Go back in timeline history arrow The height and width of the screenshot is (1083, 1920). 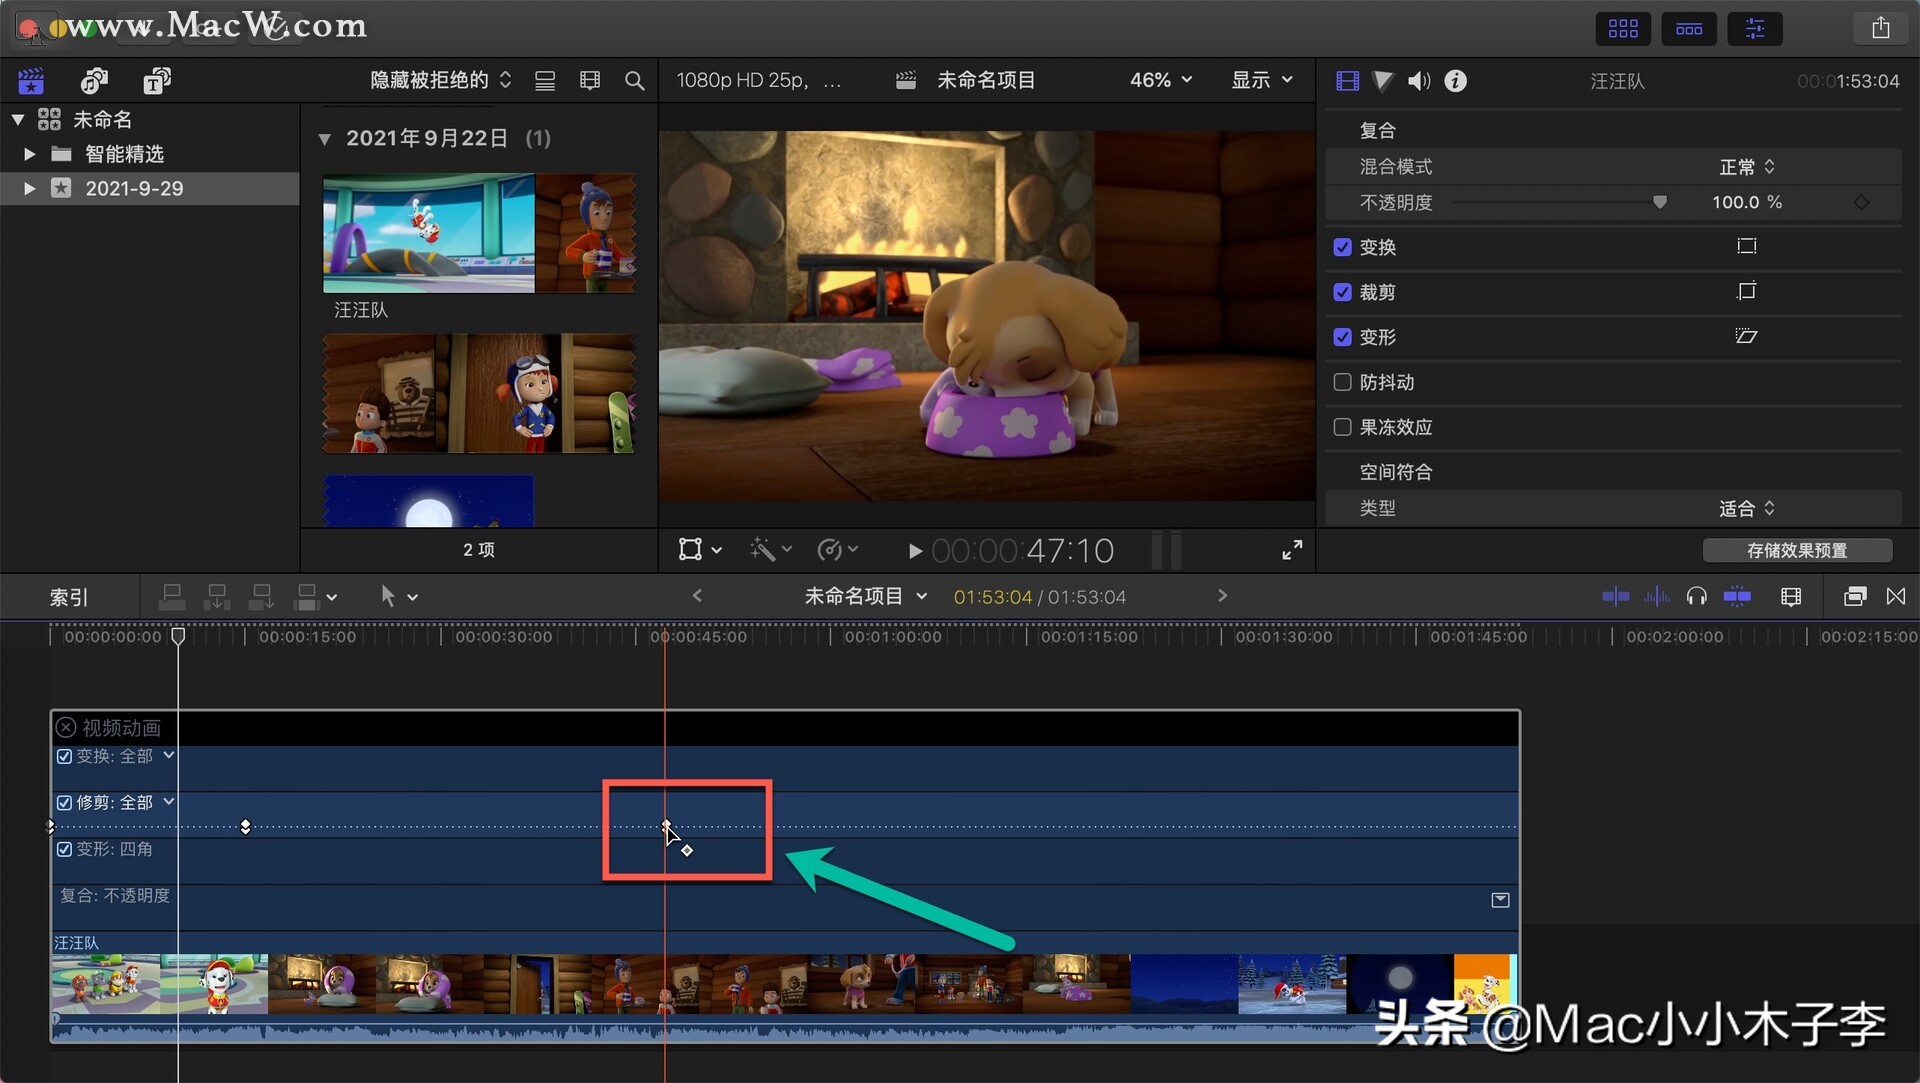(x=697, y=596)
